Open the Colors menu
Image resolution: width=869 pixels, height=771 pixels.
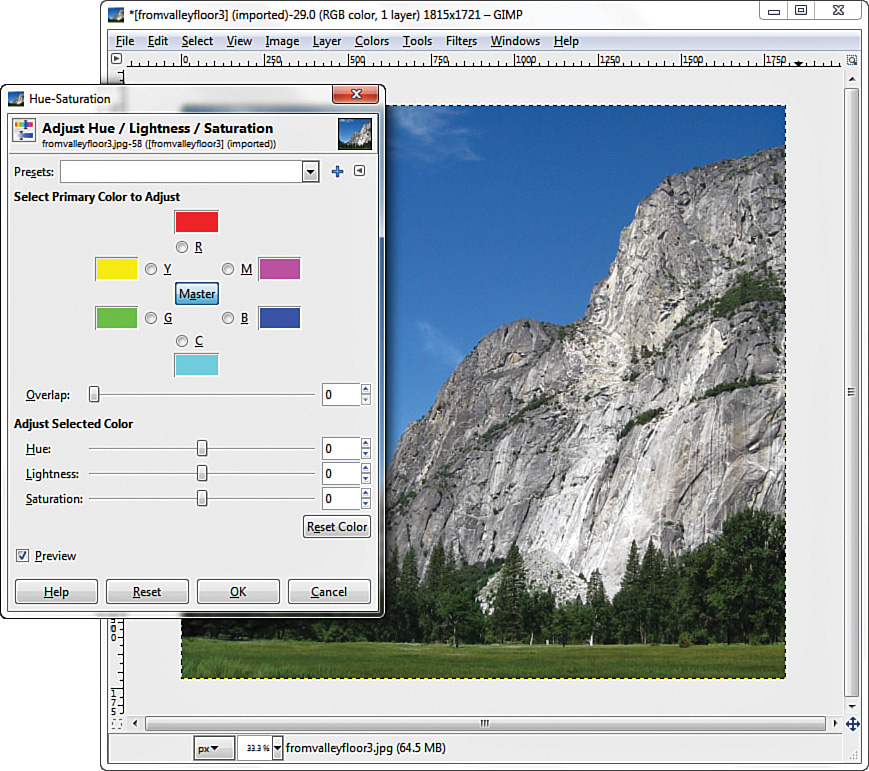[x=371, y=41]
